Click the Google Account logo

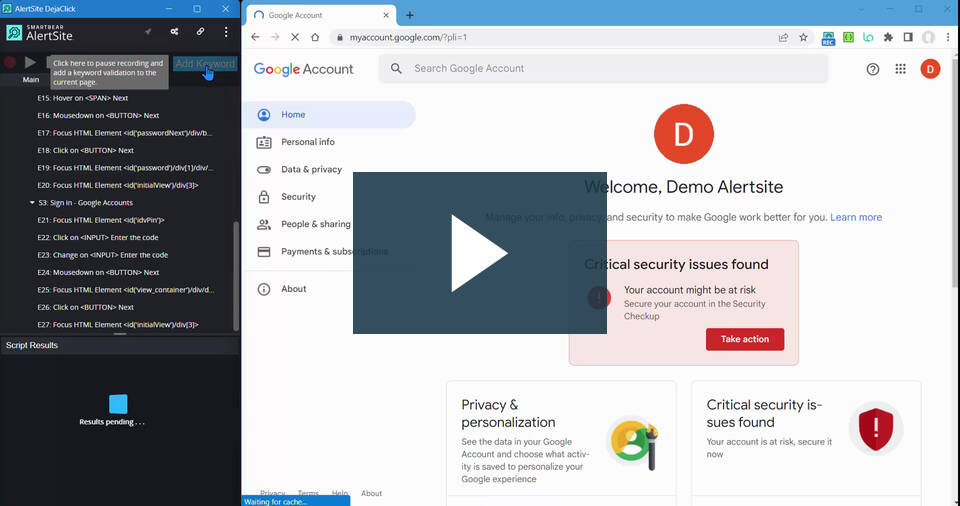(x=303, y=69)
